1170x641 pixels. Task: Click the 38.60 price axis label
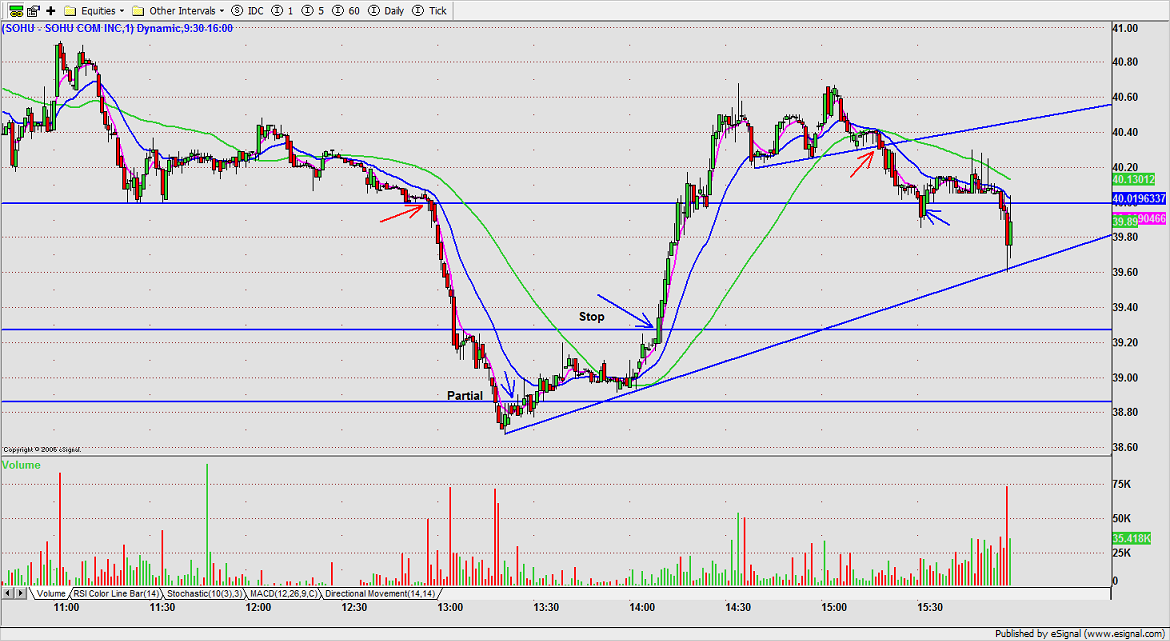click(x=1125, y=447)
